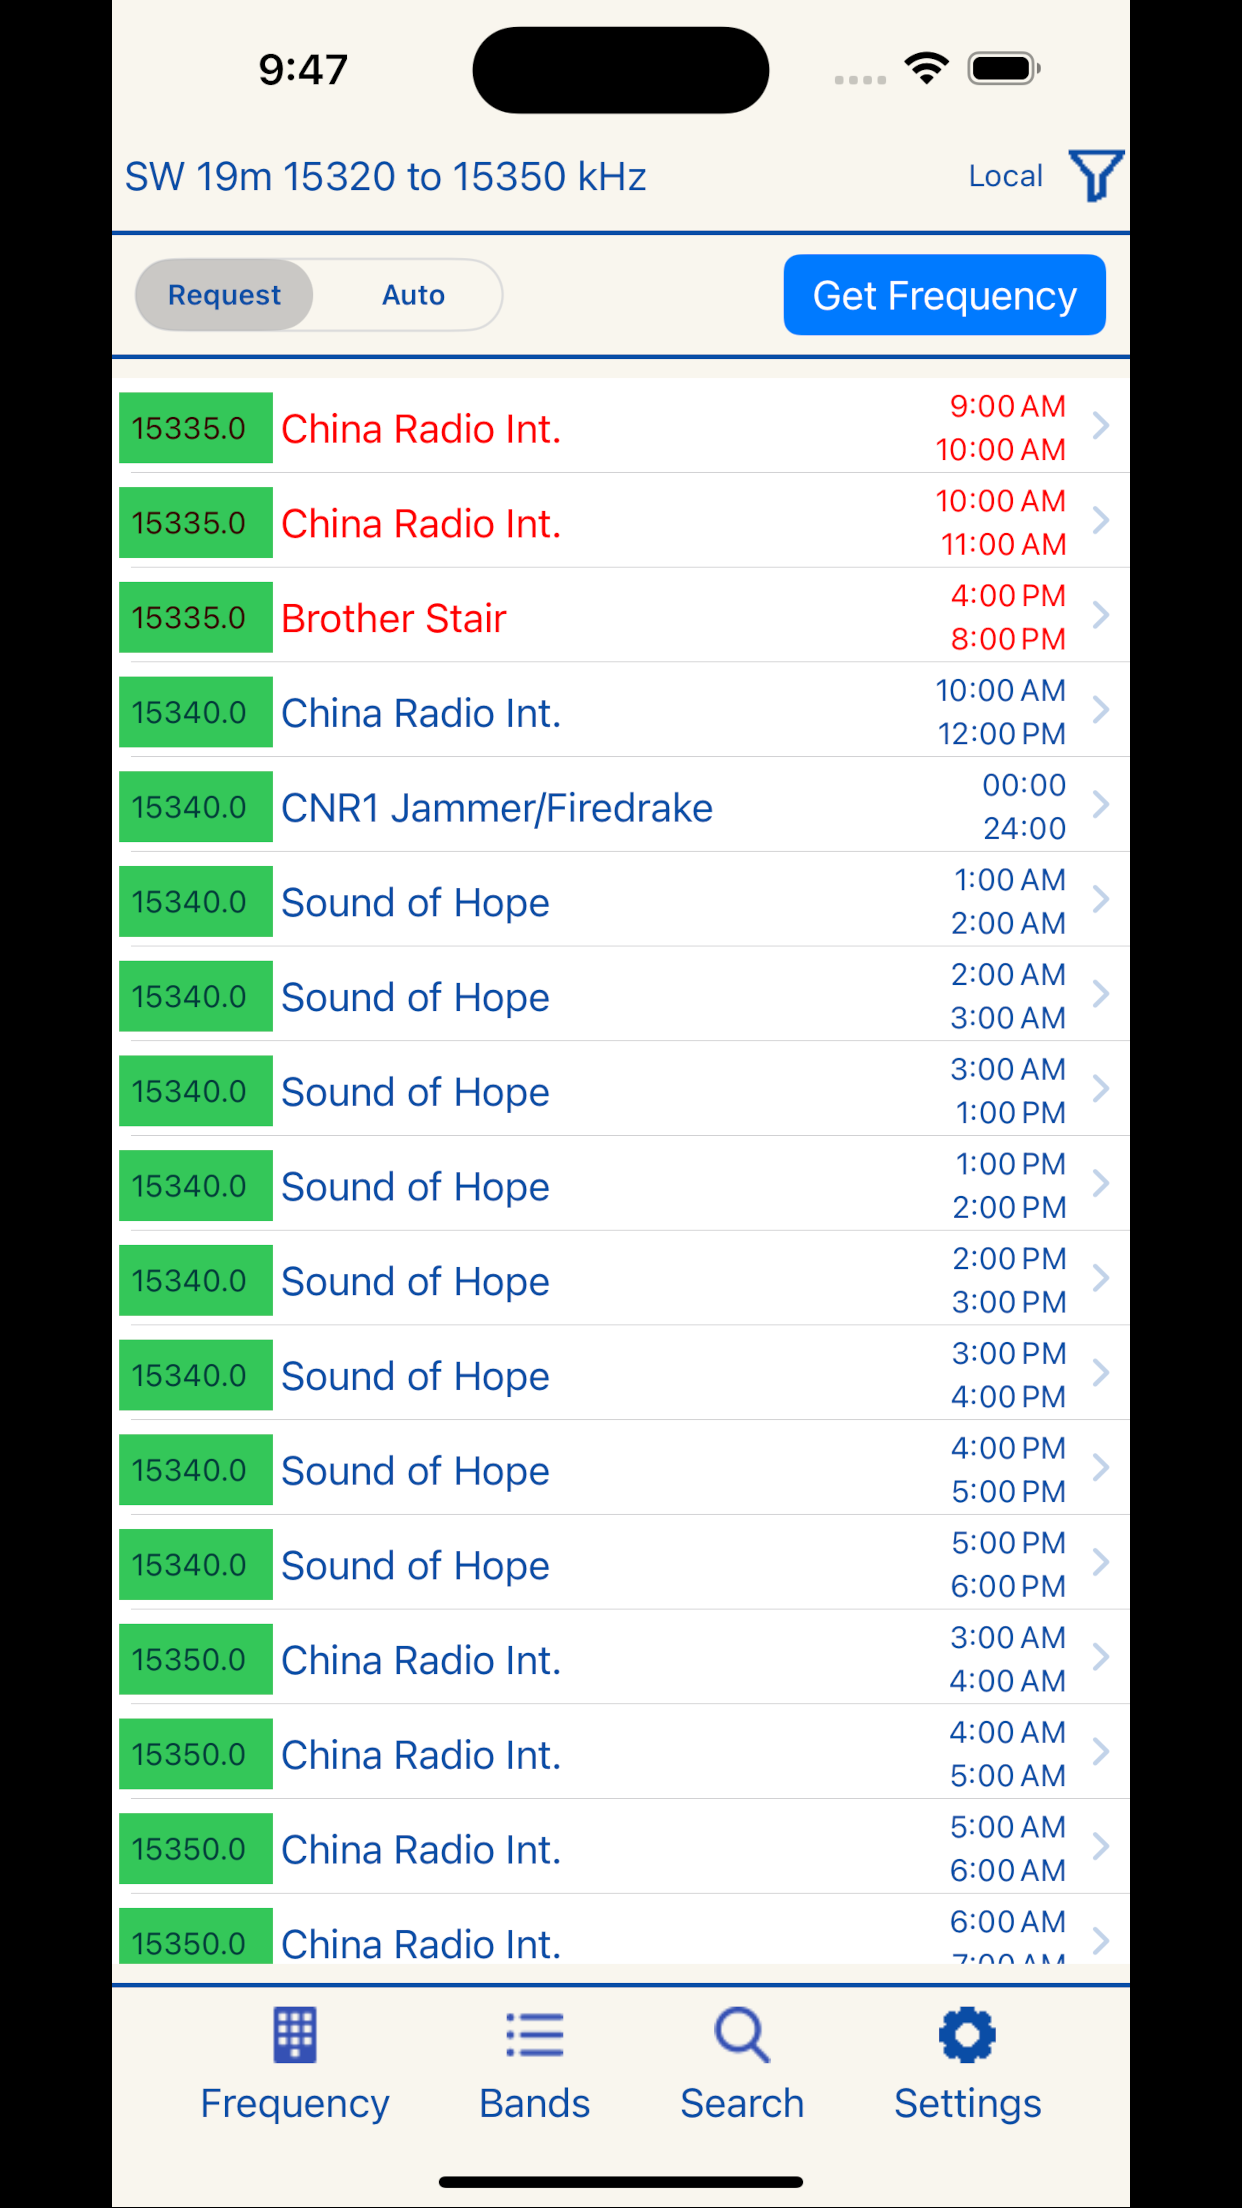Toggle the Local time label
This screenshot has height=2208, width=1242.
(1005, 176)
